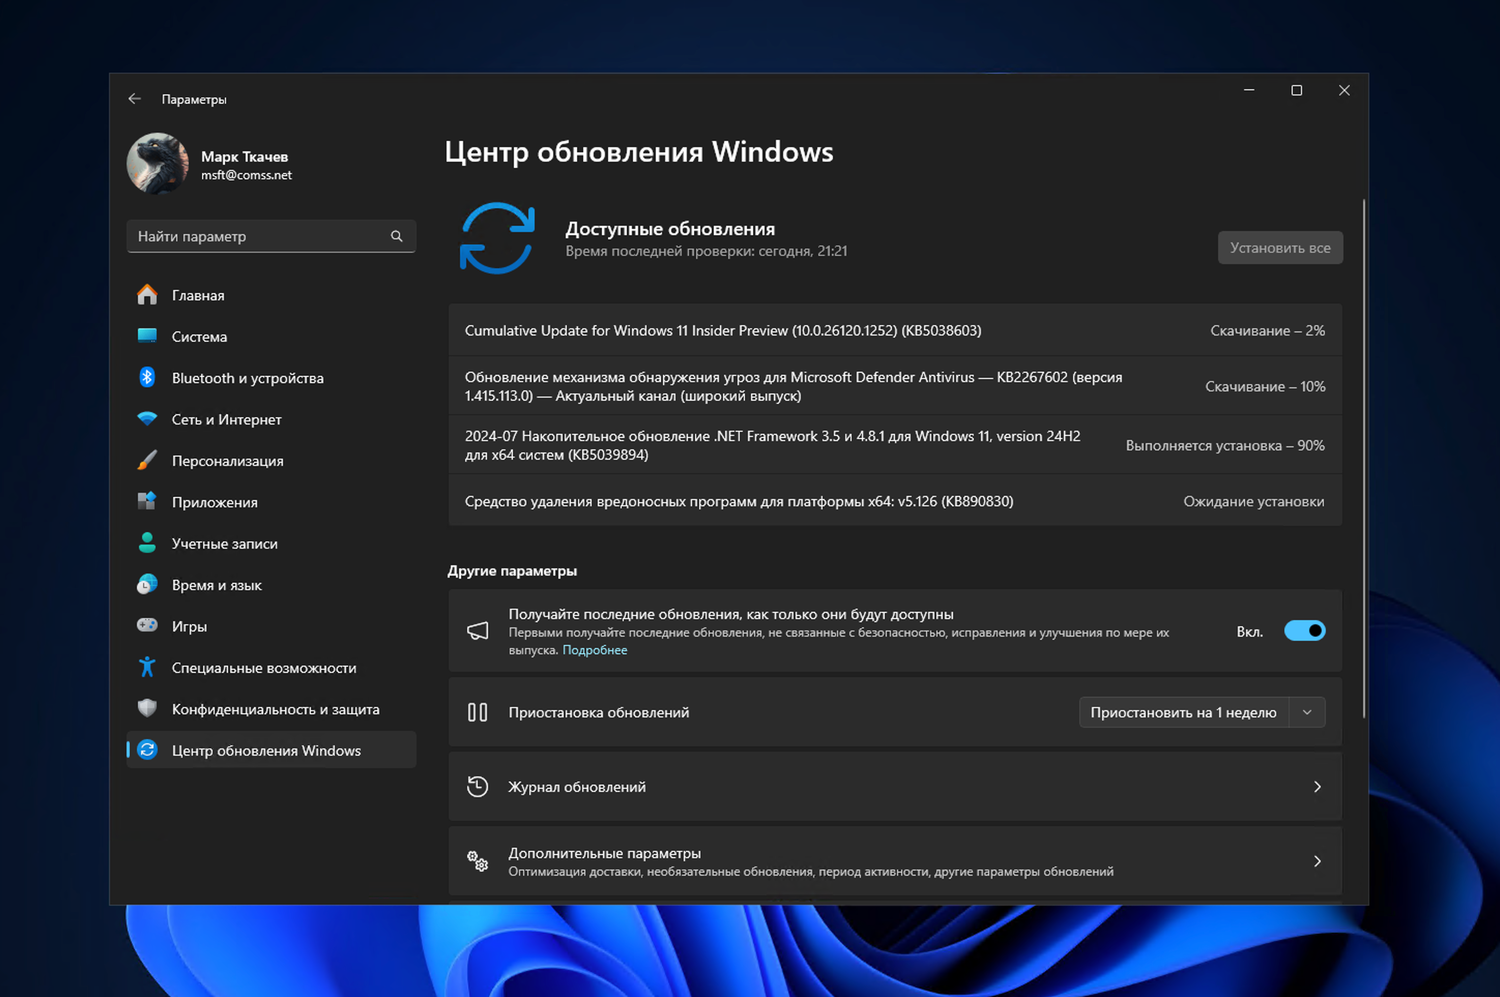
Task: Go to Специальные возможности
Action: coord(271,667)
